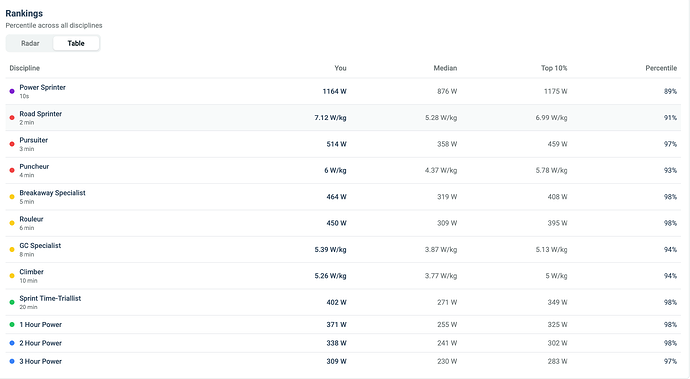Screen dimensions: 690x379
Task: Click the 7.12 W/kg value
Action: click(x=330, y=118)
